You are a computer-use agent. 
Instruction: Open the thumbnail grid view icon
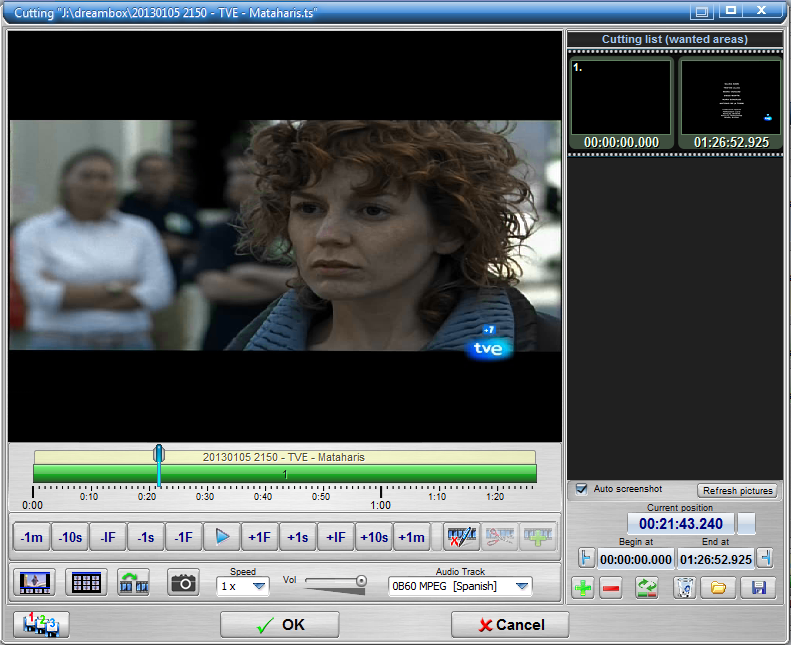[86, 583]
